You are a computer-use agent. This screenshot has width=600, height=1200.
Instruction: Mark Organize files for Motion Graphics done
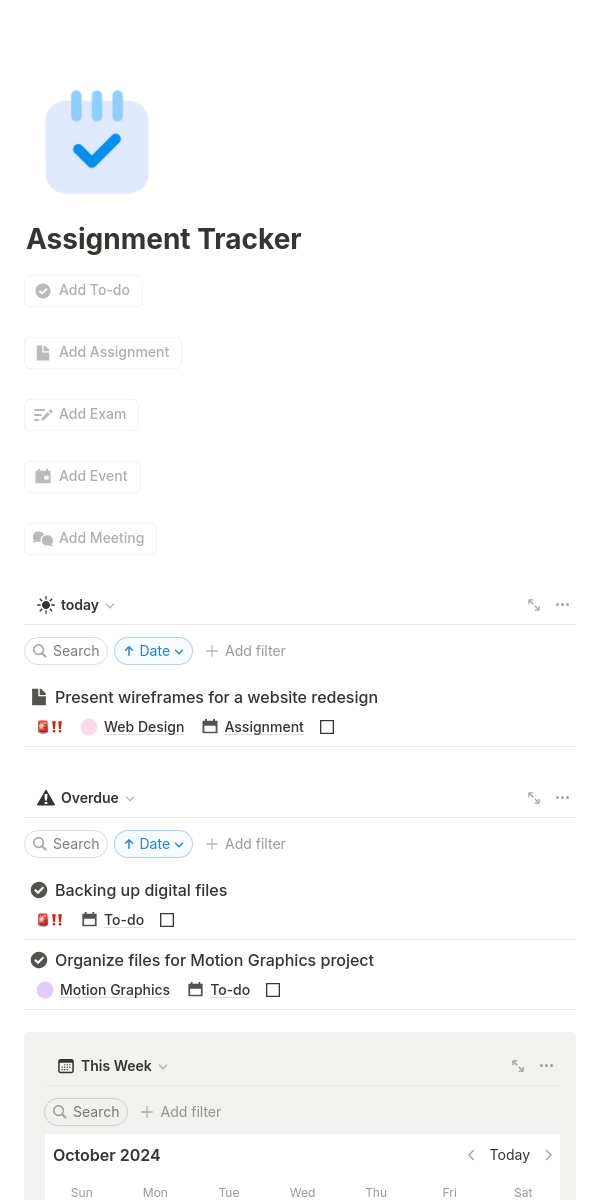[273, 990]
